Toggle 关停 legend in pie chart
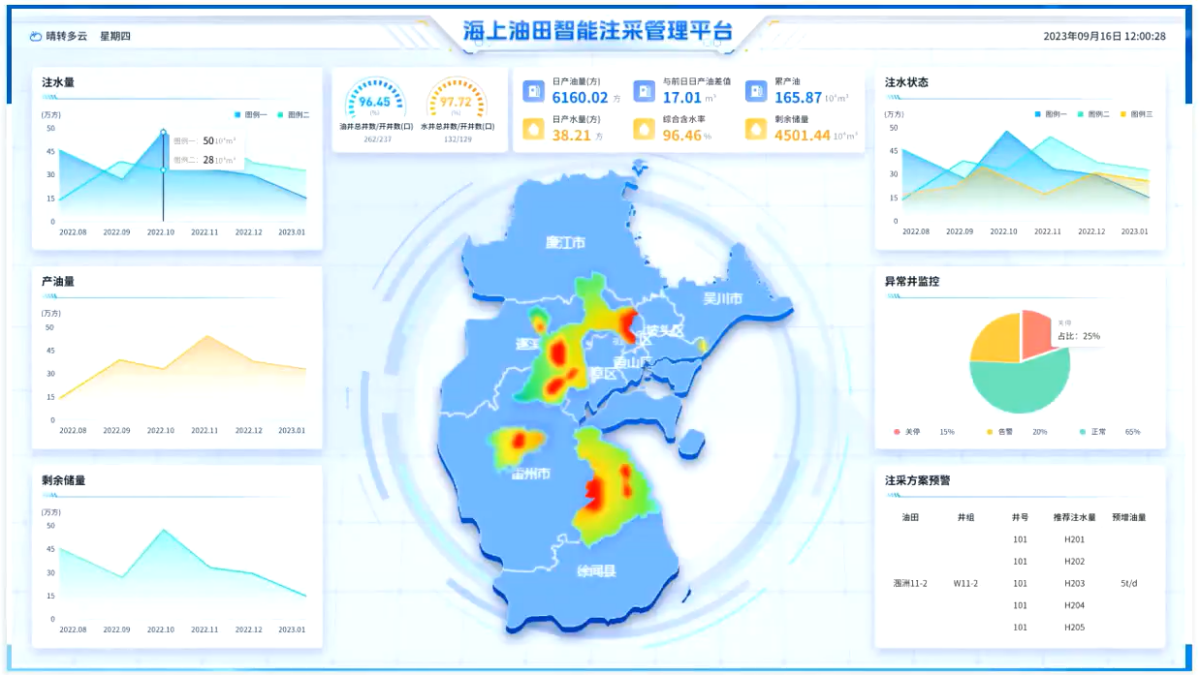The height and width of the screenshot is (675, 1200). [906, 432]
